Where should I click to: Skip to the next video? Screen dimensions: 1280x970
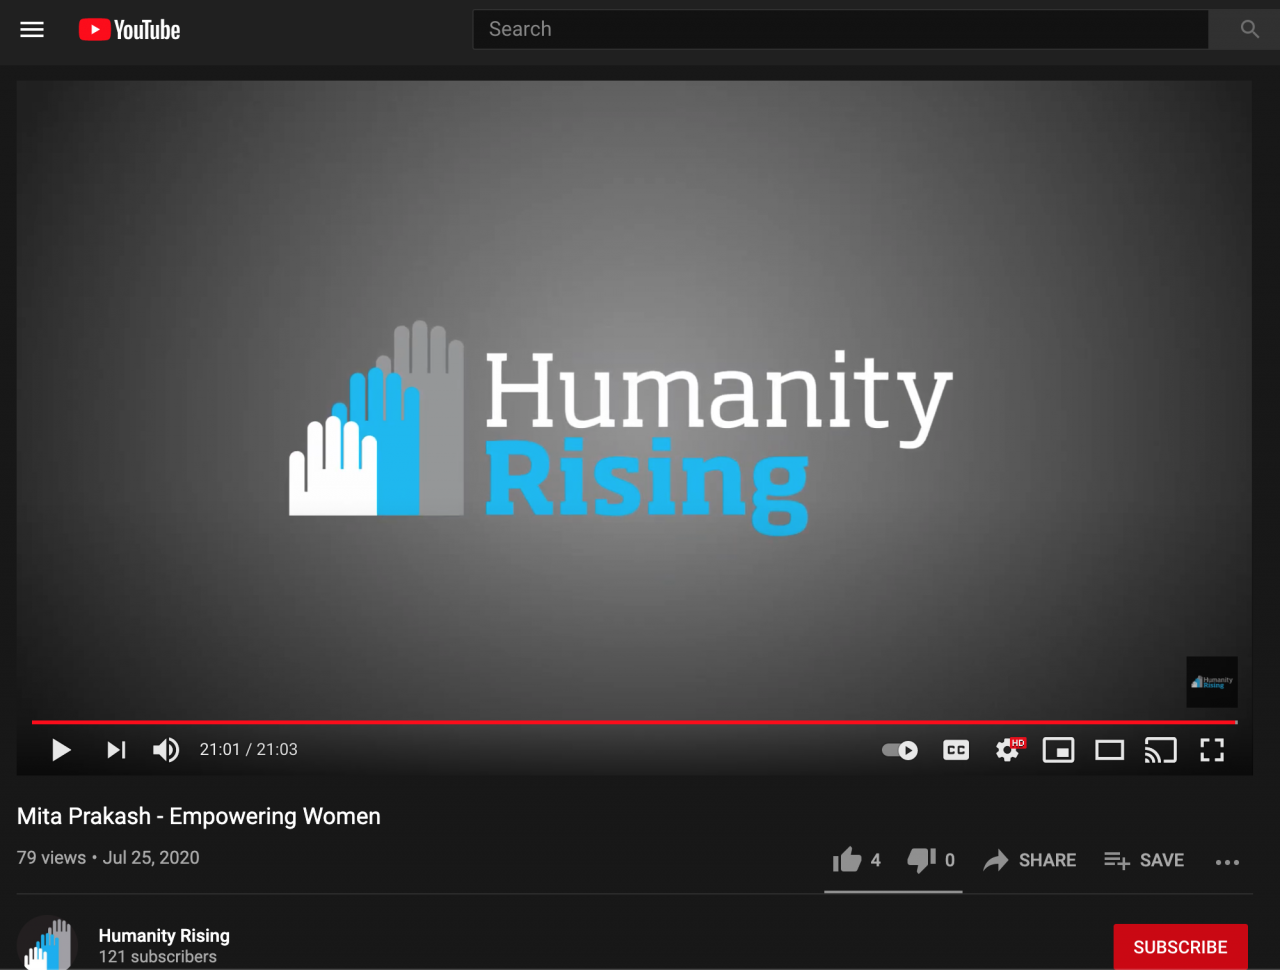[x=116, y=750]
